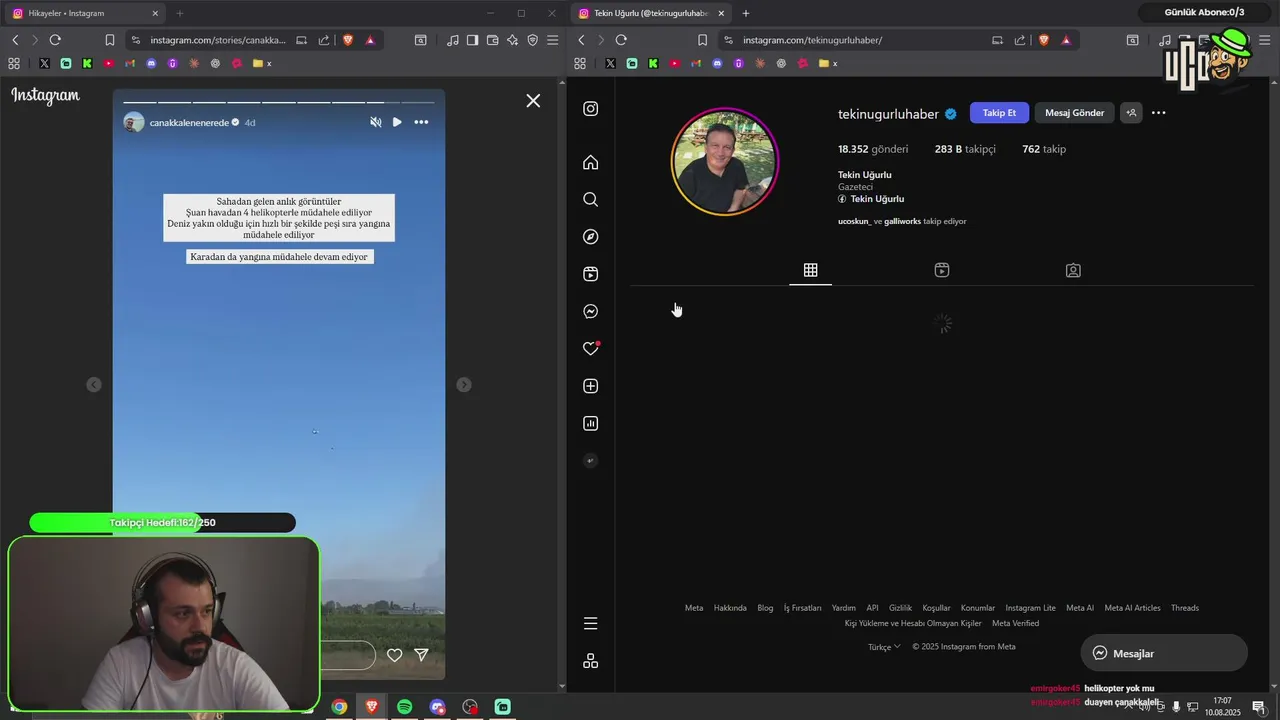Open Instagram Home in right window sidebar

click(591, 162)
